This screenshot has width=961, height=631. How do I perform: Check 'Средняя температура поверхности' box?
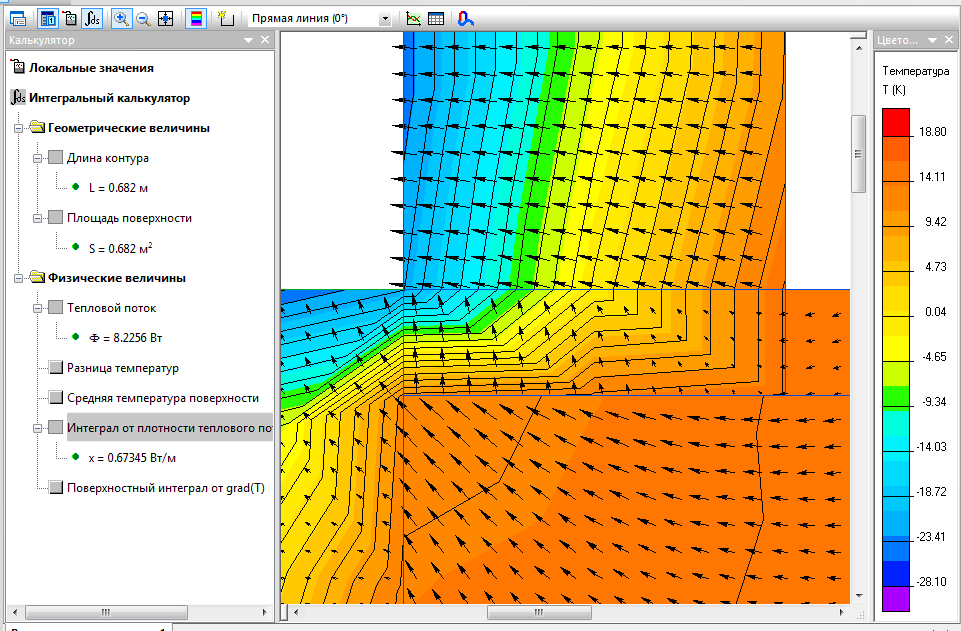tap(56, 398)
